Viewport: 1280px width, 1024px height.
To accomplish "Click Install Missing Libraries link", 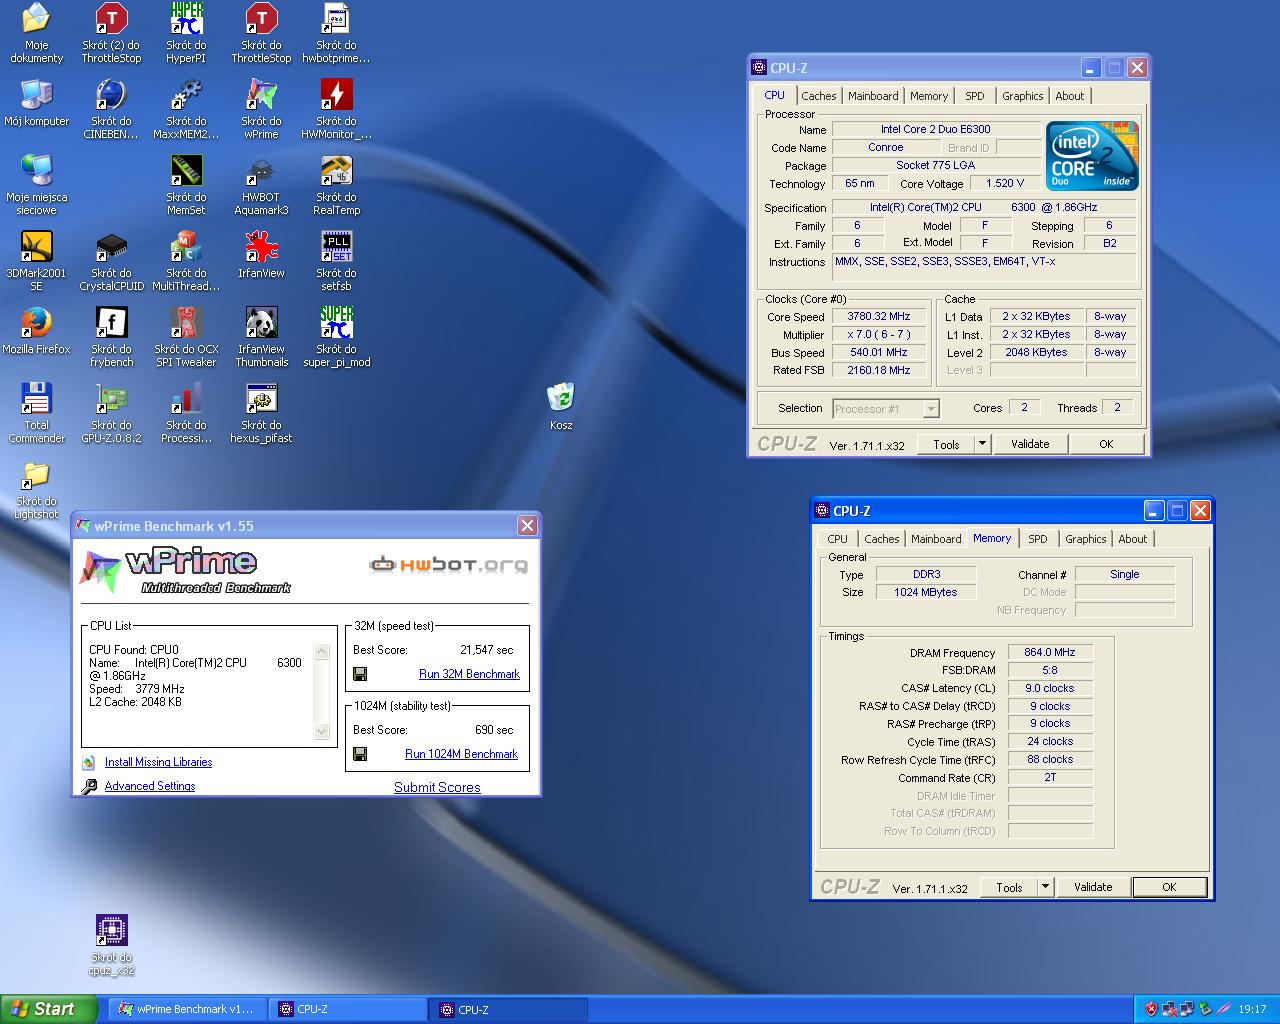I will pos(158,762).
